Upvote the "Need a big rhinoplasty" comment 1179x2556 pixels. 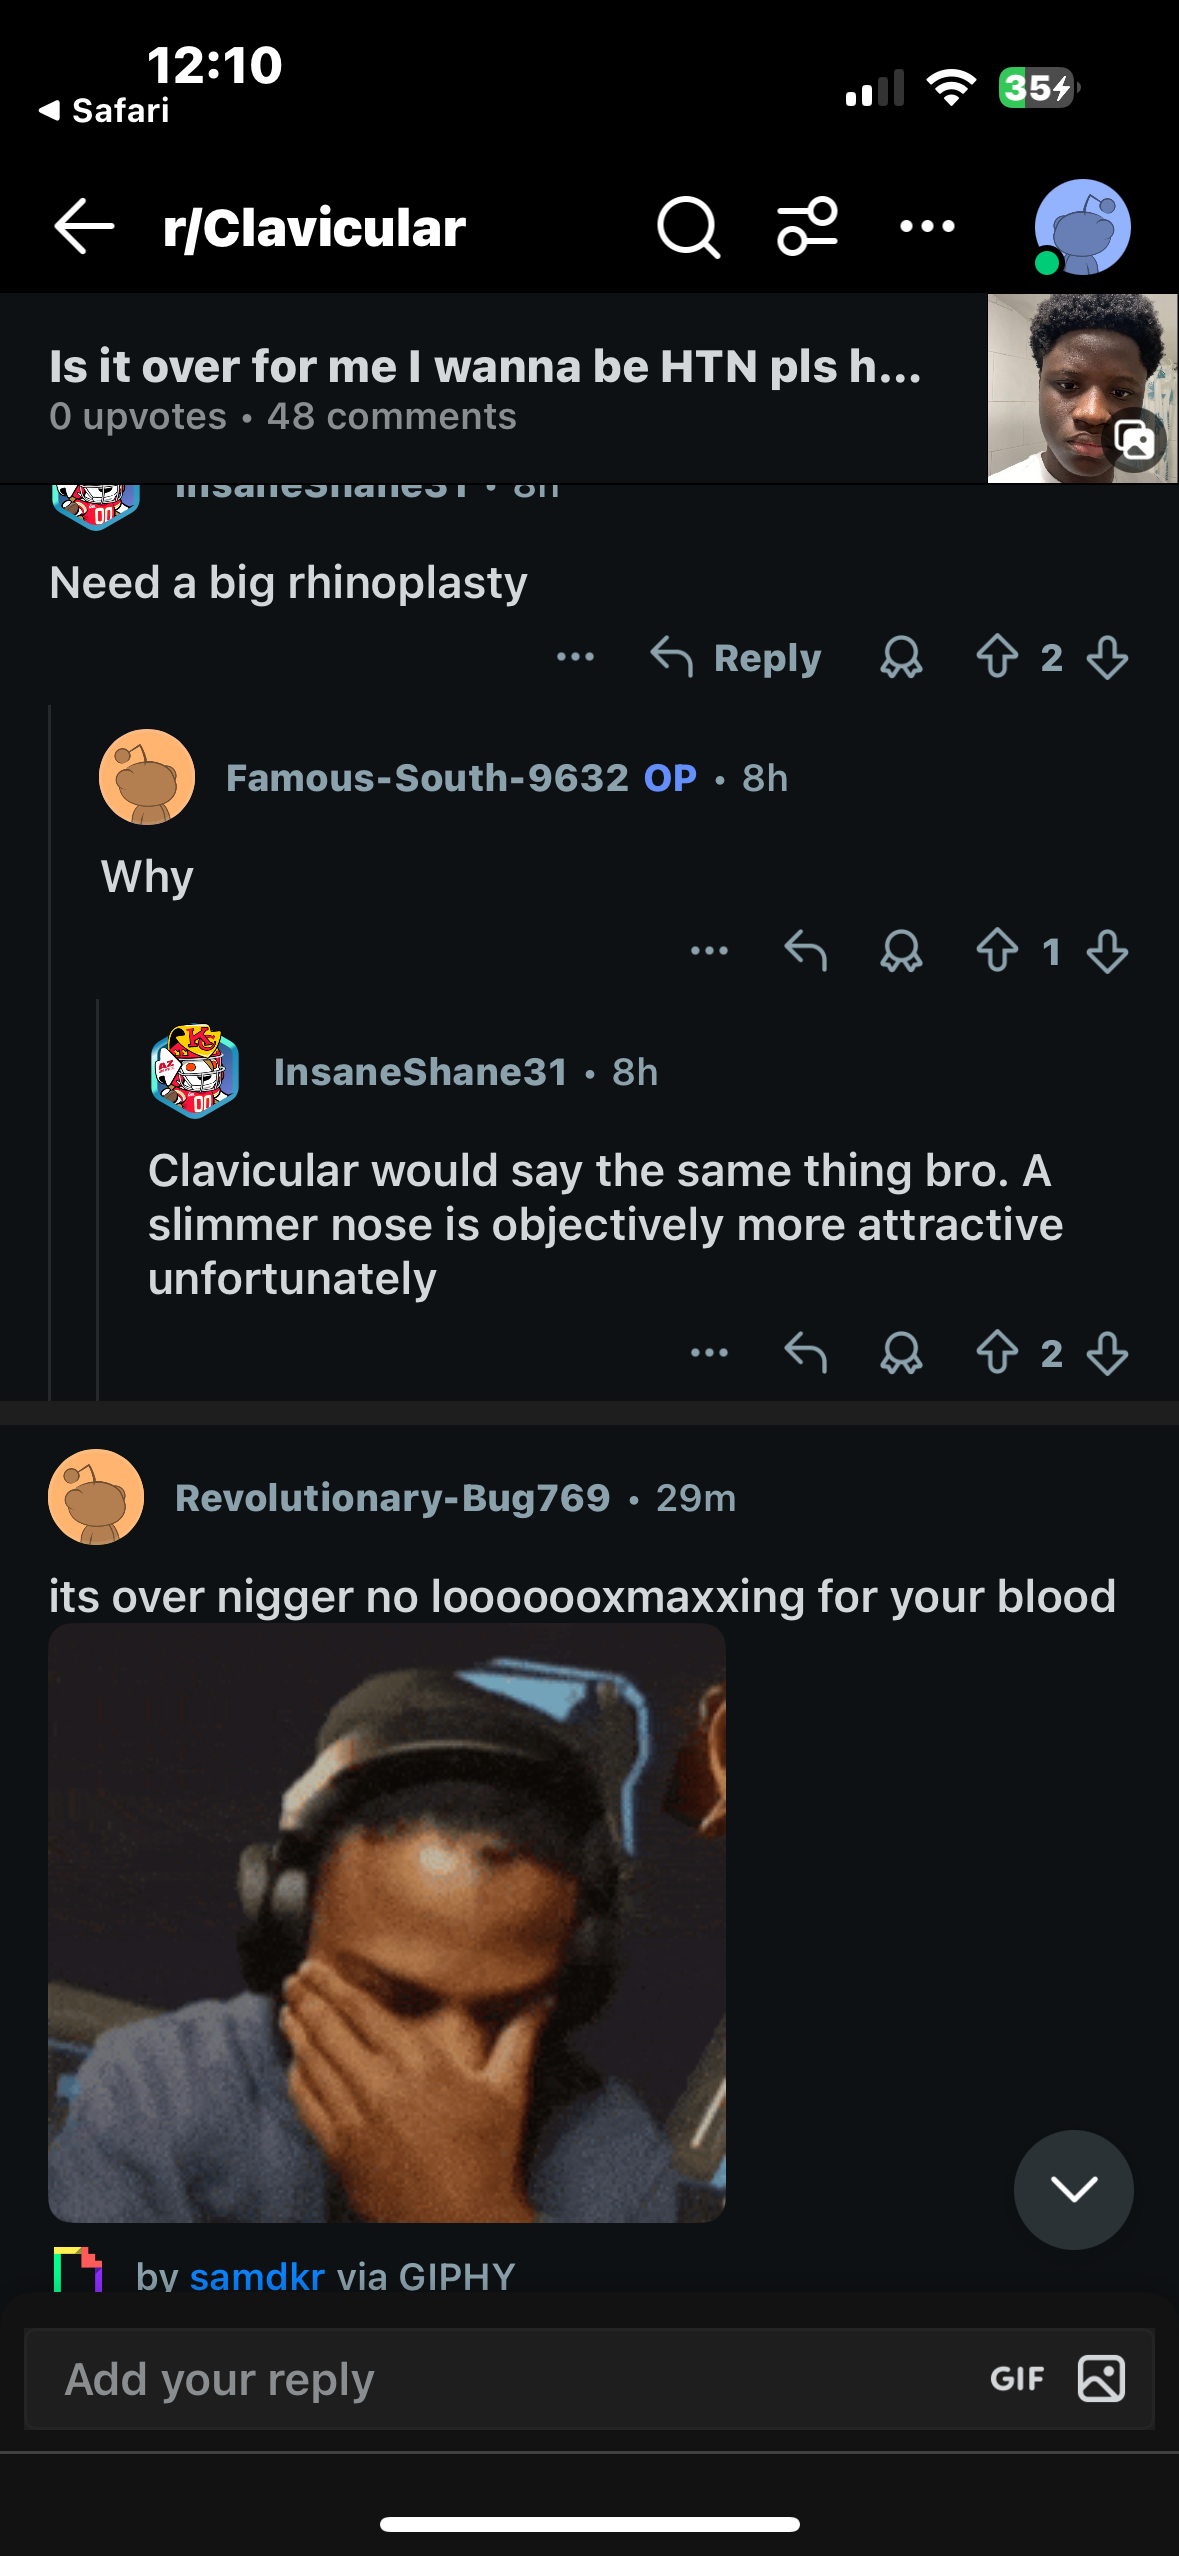click(x=997, y=658)
